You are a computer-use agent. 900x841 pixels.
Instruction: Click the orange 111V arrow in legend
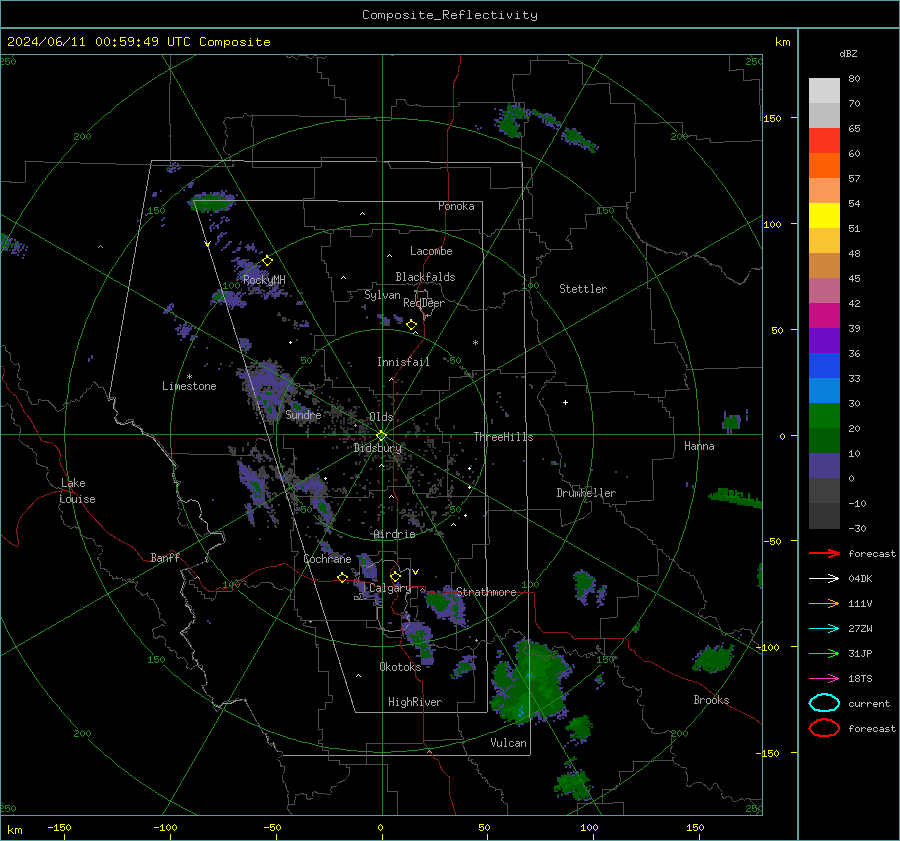(824, 603)
